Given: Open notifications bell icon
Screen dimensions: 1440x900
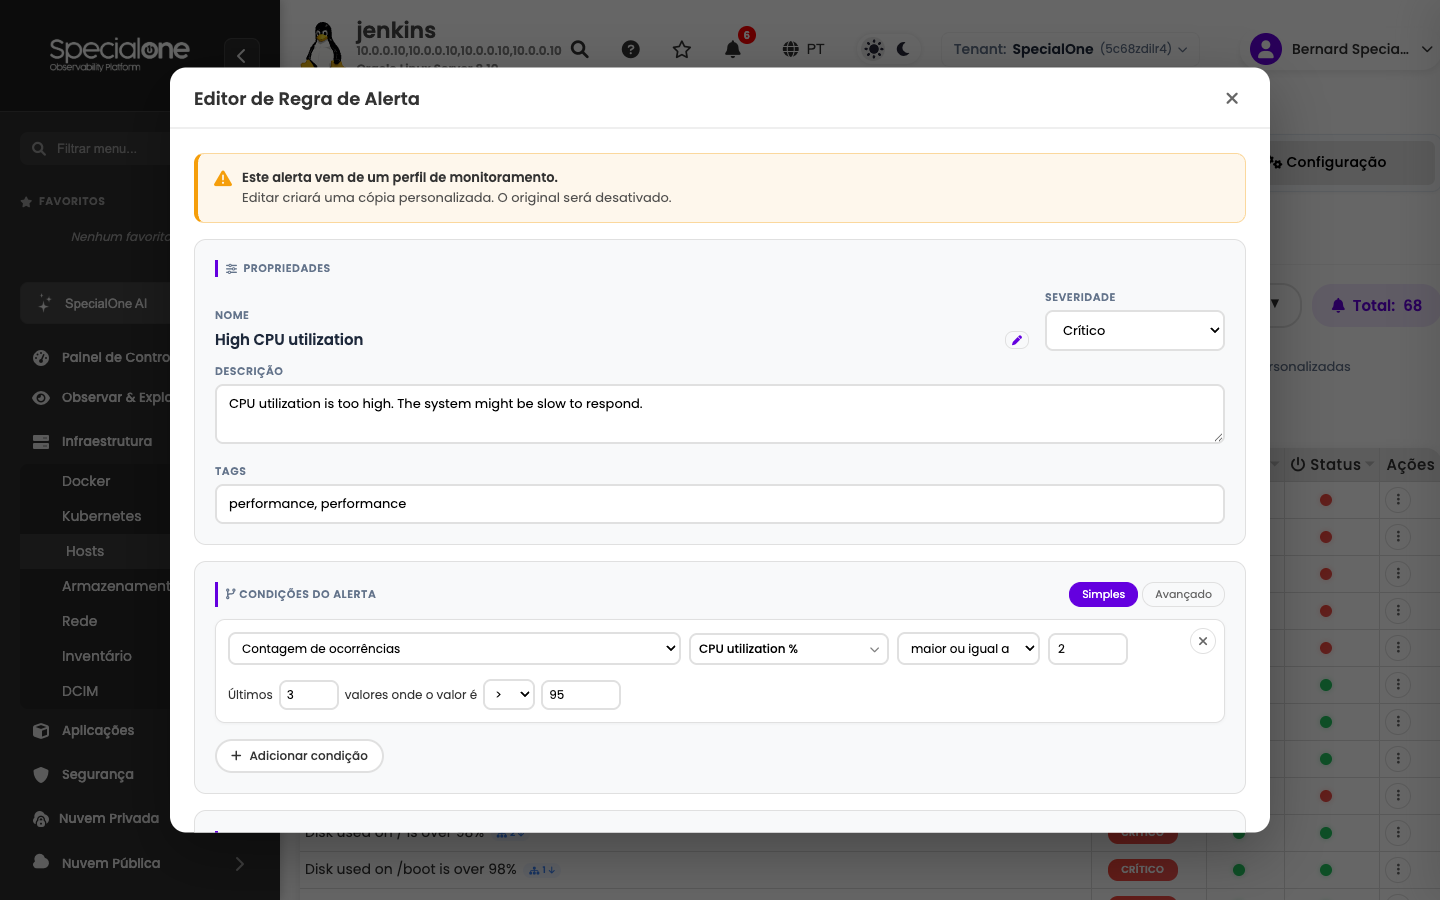Looking at the screenshot, I should 733,49.
